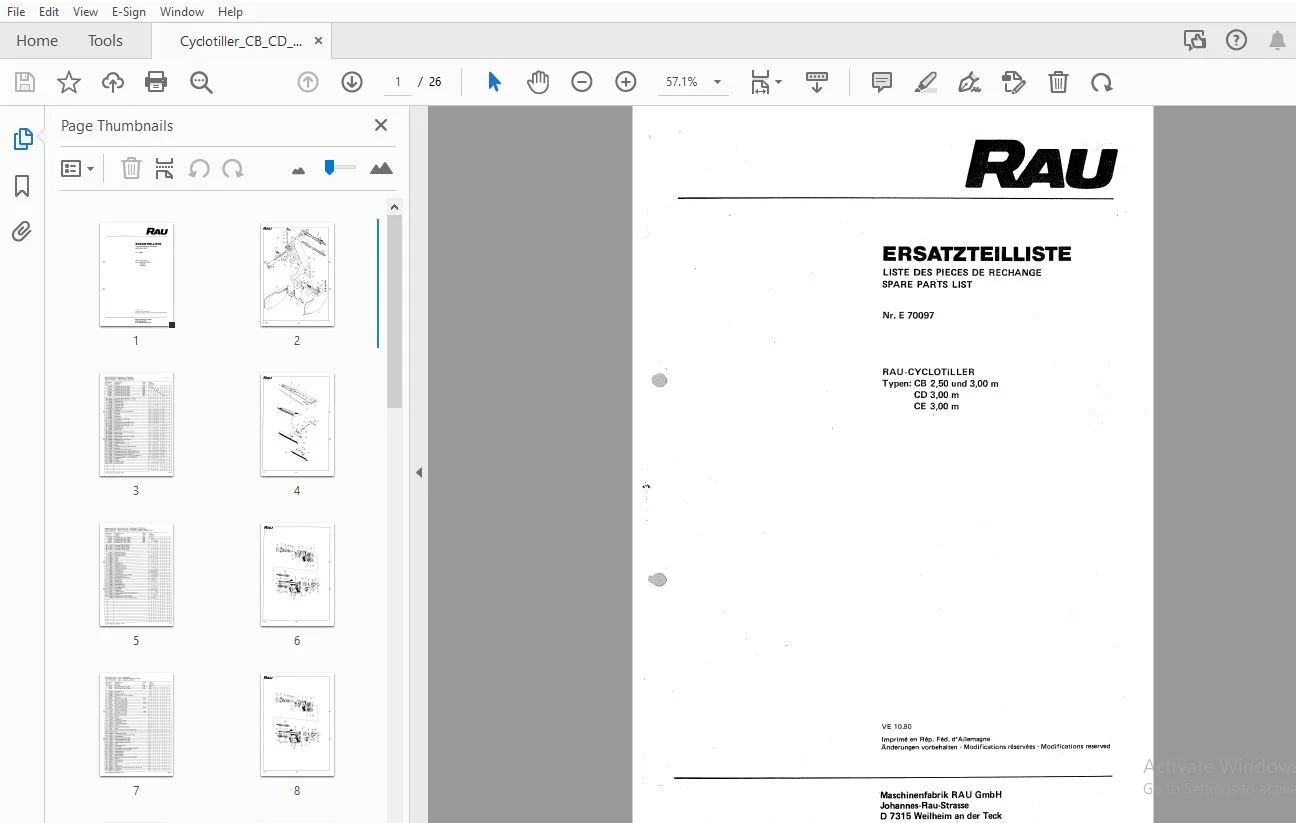The height and width of the screenshot is (823, 1296).
Task: Click the ERSATZTEILLISTE heading in the document
Action: coord(977,254)
